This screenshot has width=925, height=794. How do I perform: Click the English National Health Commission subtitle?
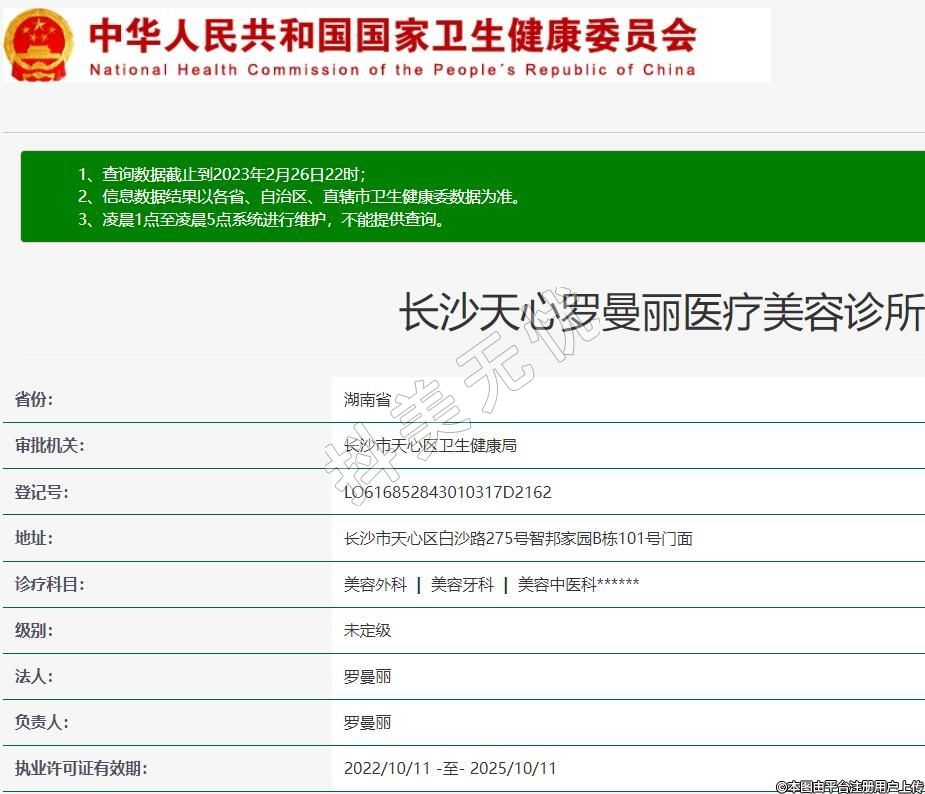(392, 70)
